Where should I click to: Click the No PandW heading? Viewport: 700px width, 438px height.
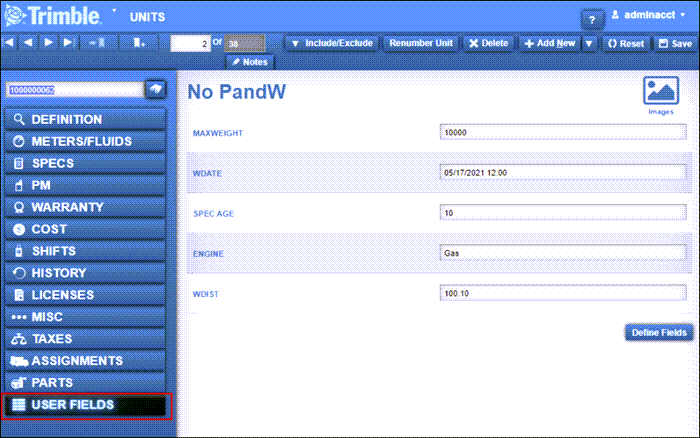[237, 92]
